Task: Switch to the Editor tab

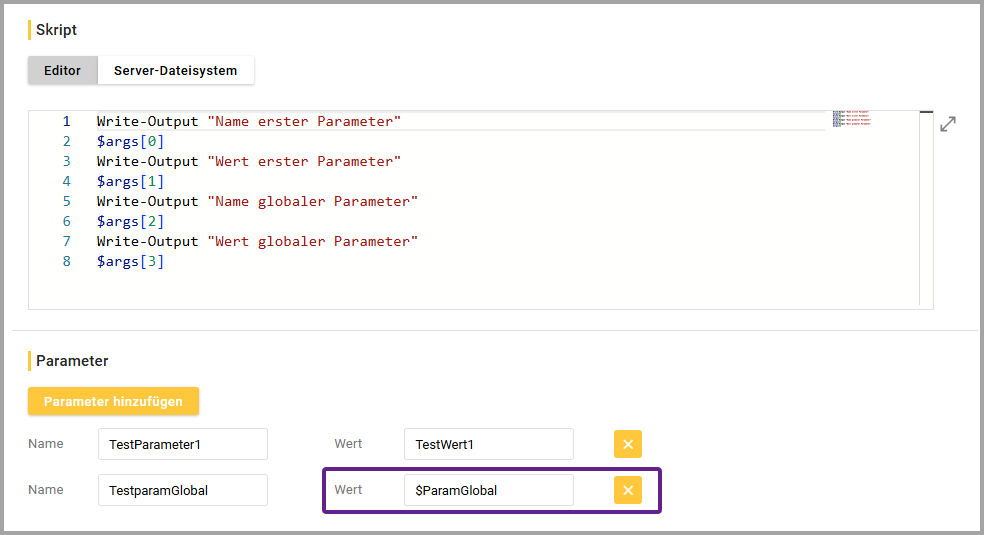Action: click(62, 71)
